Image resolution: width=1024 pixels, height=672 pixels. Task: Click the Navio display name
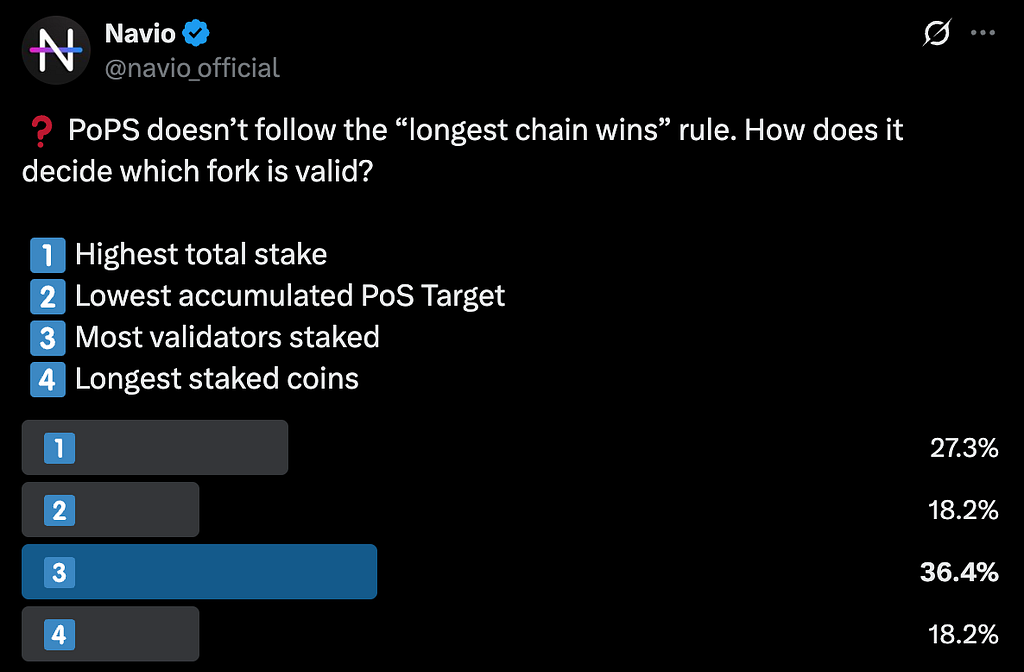pyautogui.click(x=140, y=33)
